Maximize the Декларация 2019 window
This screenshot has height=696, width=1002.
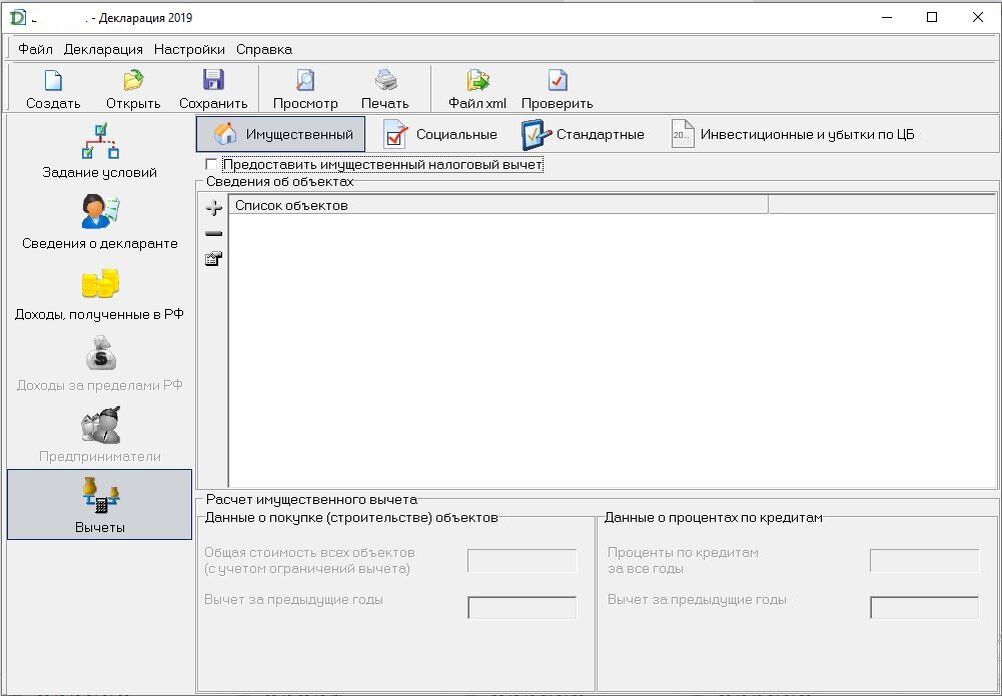[932, 17]
